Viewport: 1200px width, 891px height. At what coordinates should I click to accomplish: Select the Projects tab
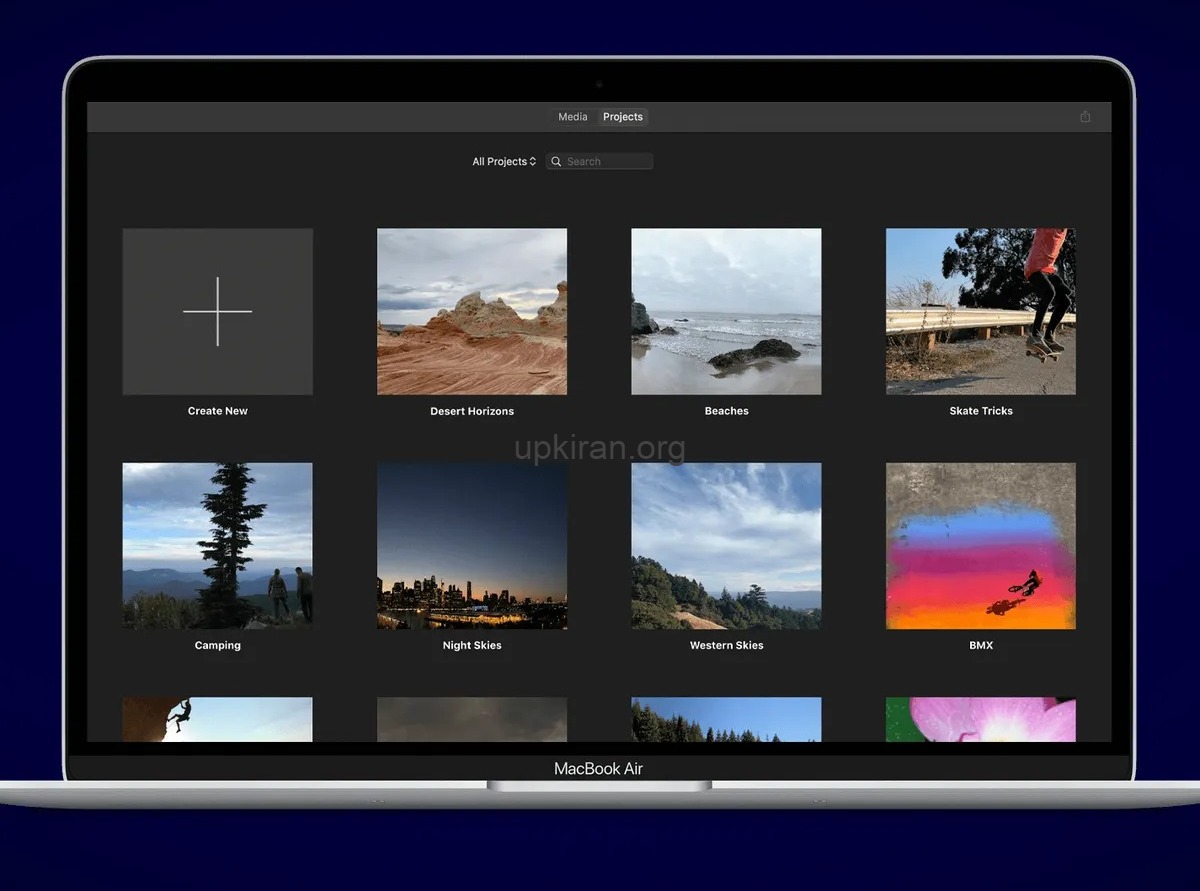click(623, 117)
